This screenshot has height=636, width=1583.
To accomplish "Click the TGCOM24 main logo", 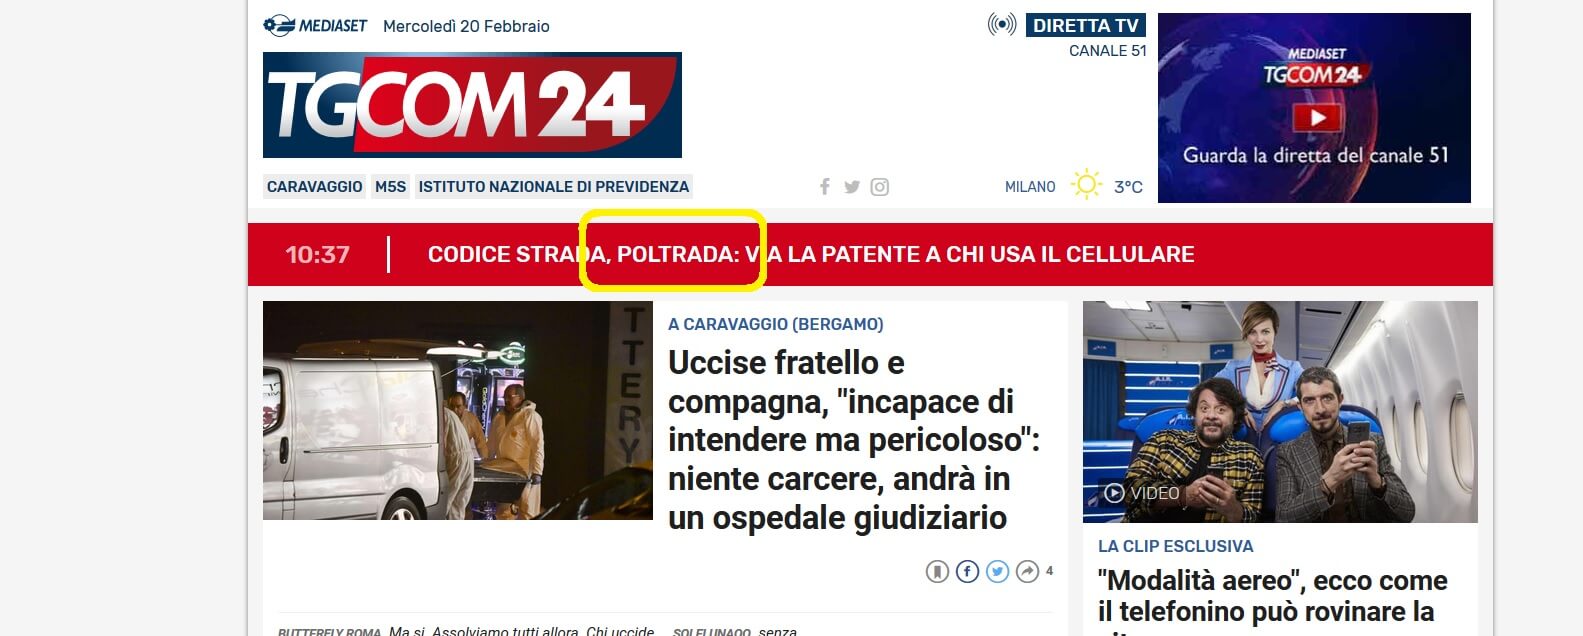I will pos(472,105).
